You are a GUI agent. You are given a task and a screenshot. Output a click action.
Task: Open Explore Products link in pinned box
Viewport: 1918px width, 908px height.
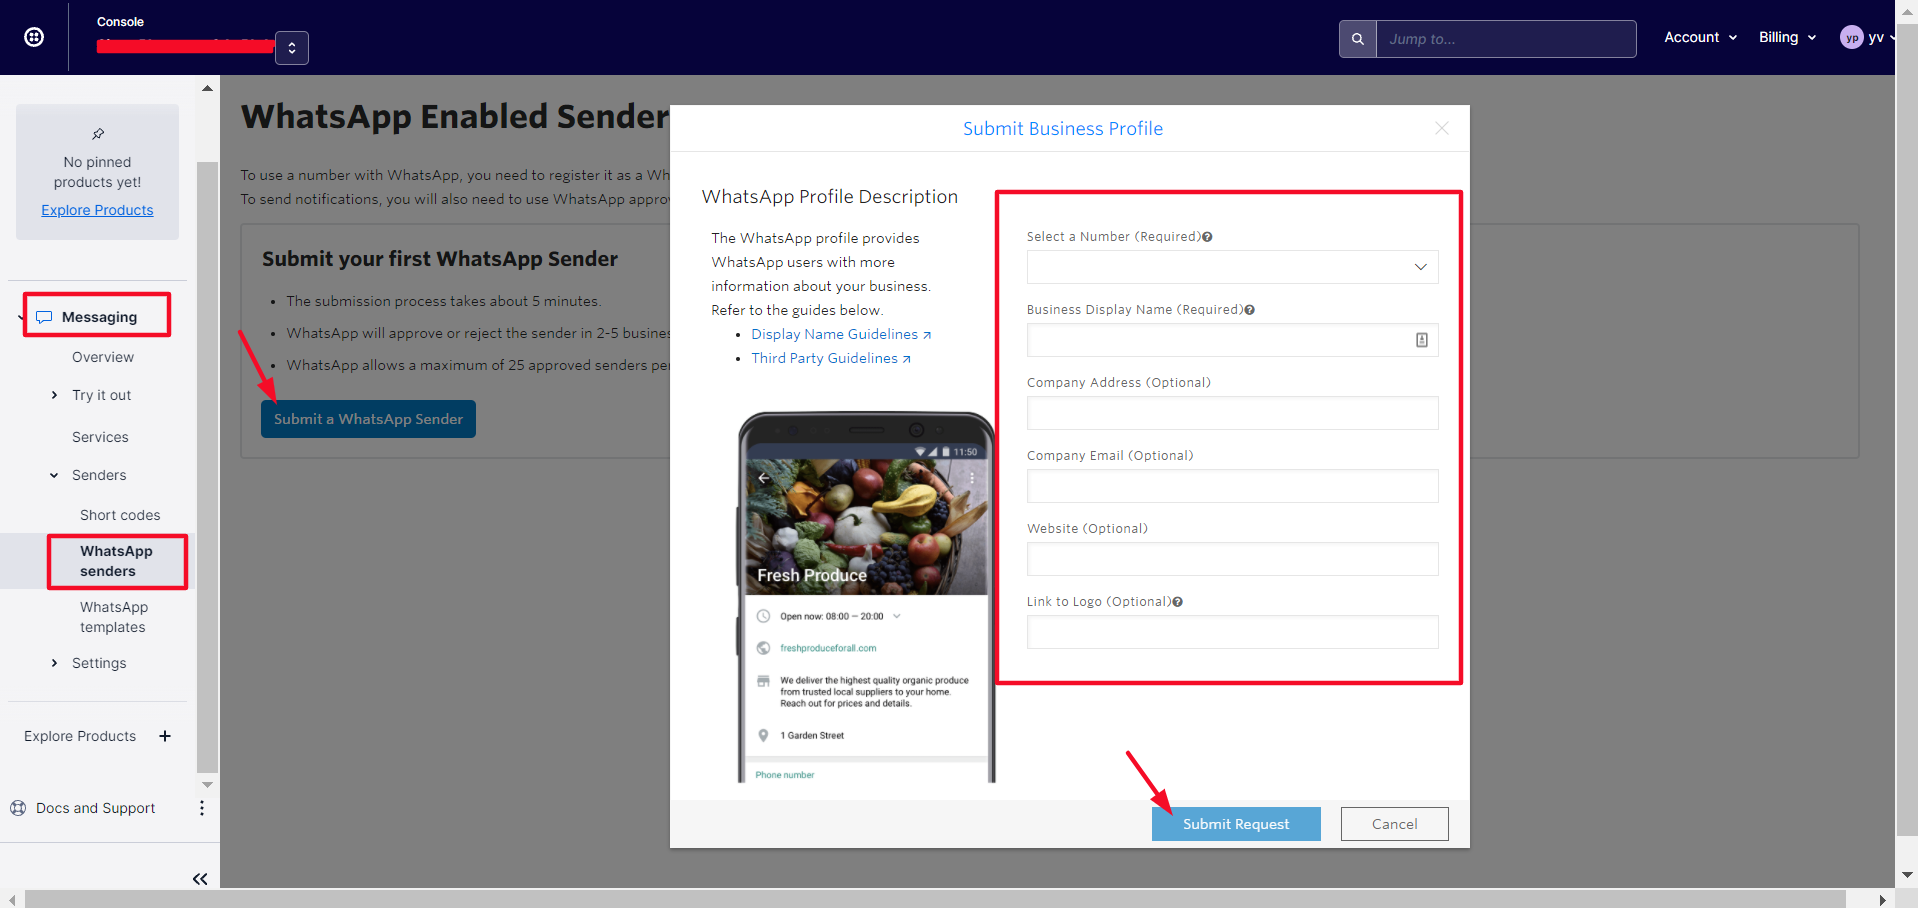97,210
